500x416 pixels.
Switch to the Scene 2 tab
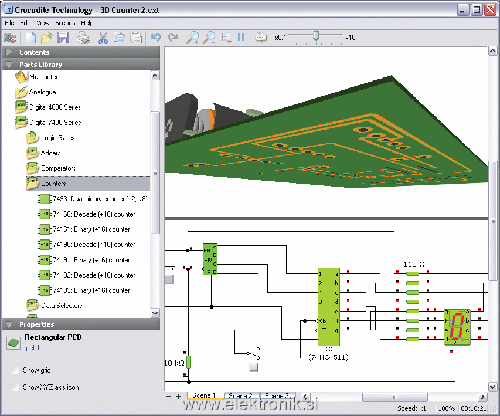pyautogui.click(x=241, y=396)
